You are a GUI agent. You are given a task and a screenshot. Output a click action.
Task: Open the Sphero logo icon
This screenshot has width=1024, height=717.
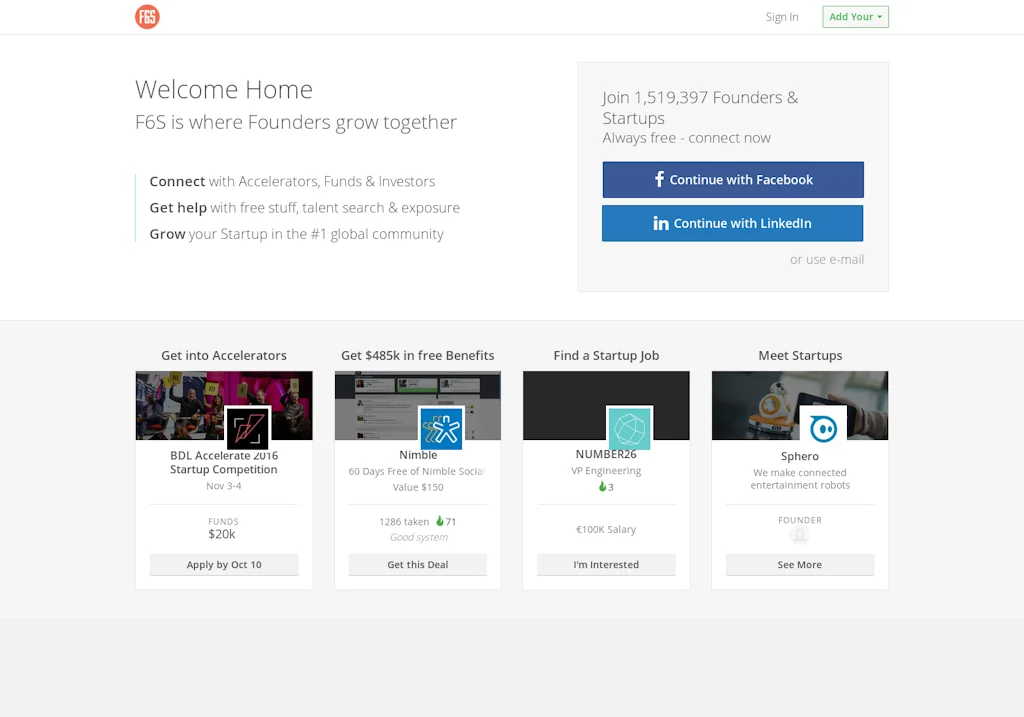[823, 428]
